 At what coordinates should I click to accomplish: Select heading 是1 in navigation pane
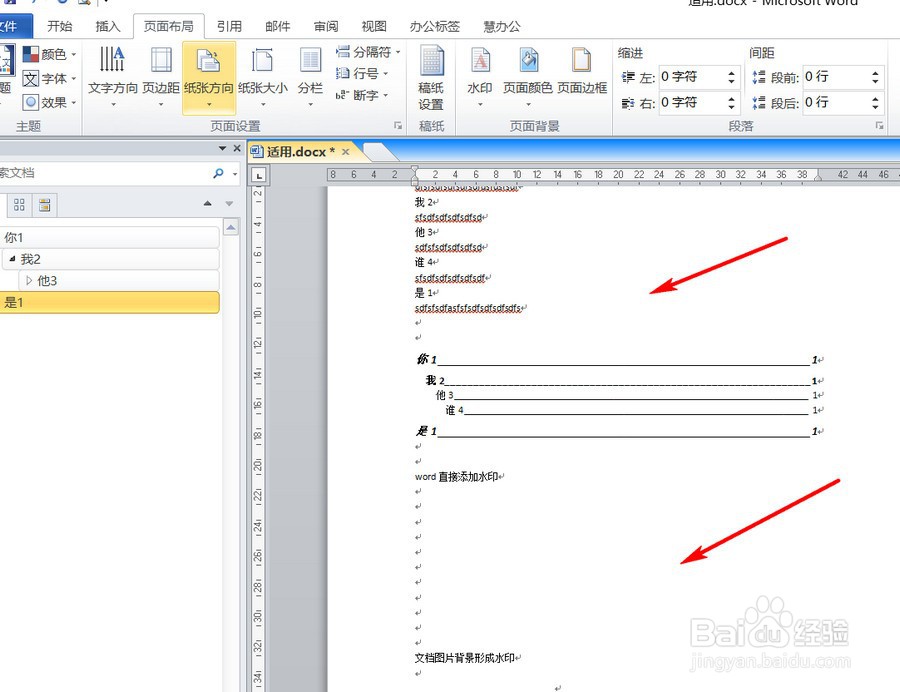(109, 302)
